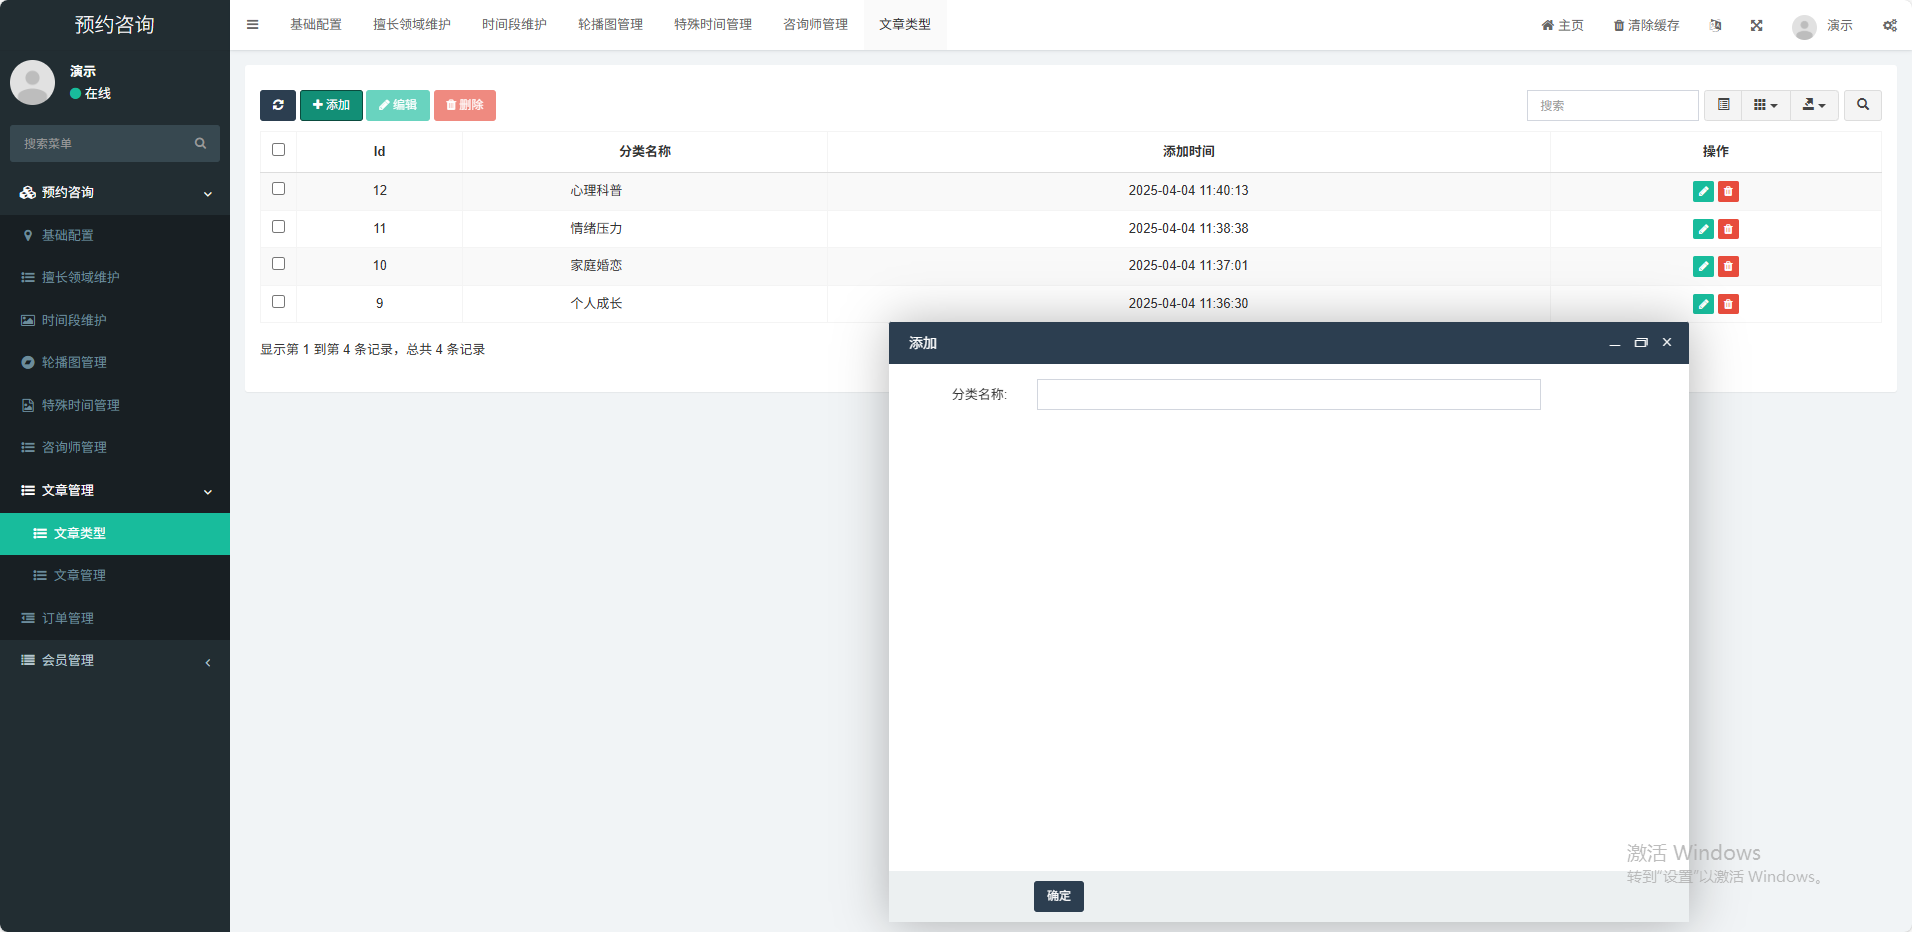Screen dimensions: 1912x932
Task: Click the 分类名称 input field
Action: [x=1288, y=395]
